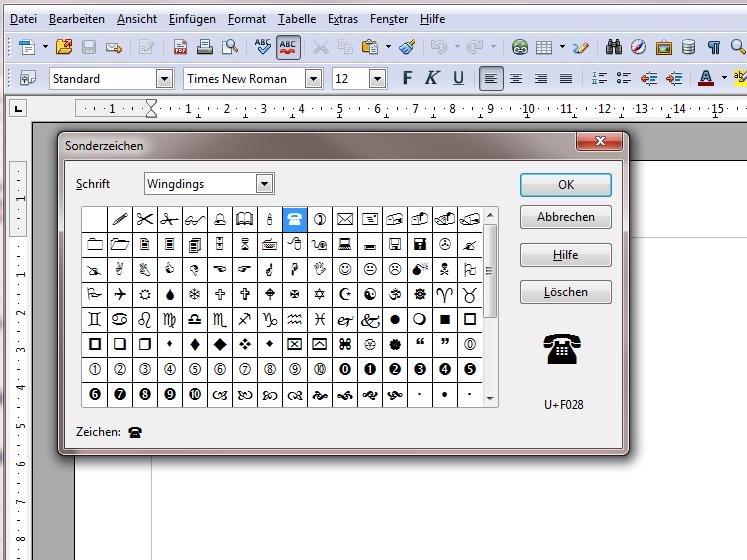Pick the envelope symbol in the Wingdings grid
Viewport: 747px width, 560px height.
[x=345, y=219]
